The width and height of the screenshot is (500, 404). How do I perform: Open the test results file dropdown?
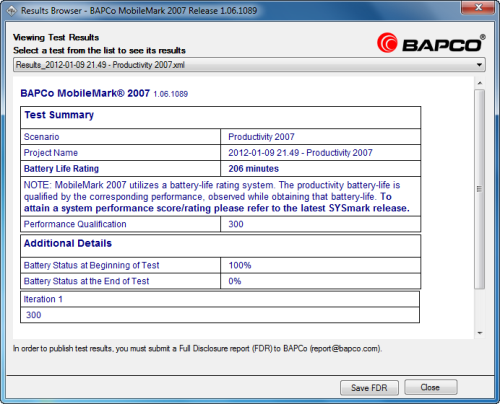[249, 65]
